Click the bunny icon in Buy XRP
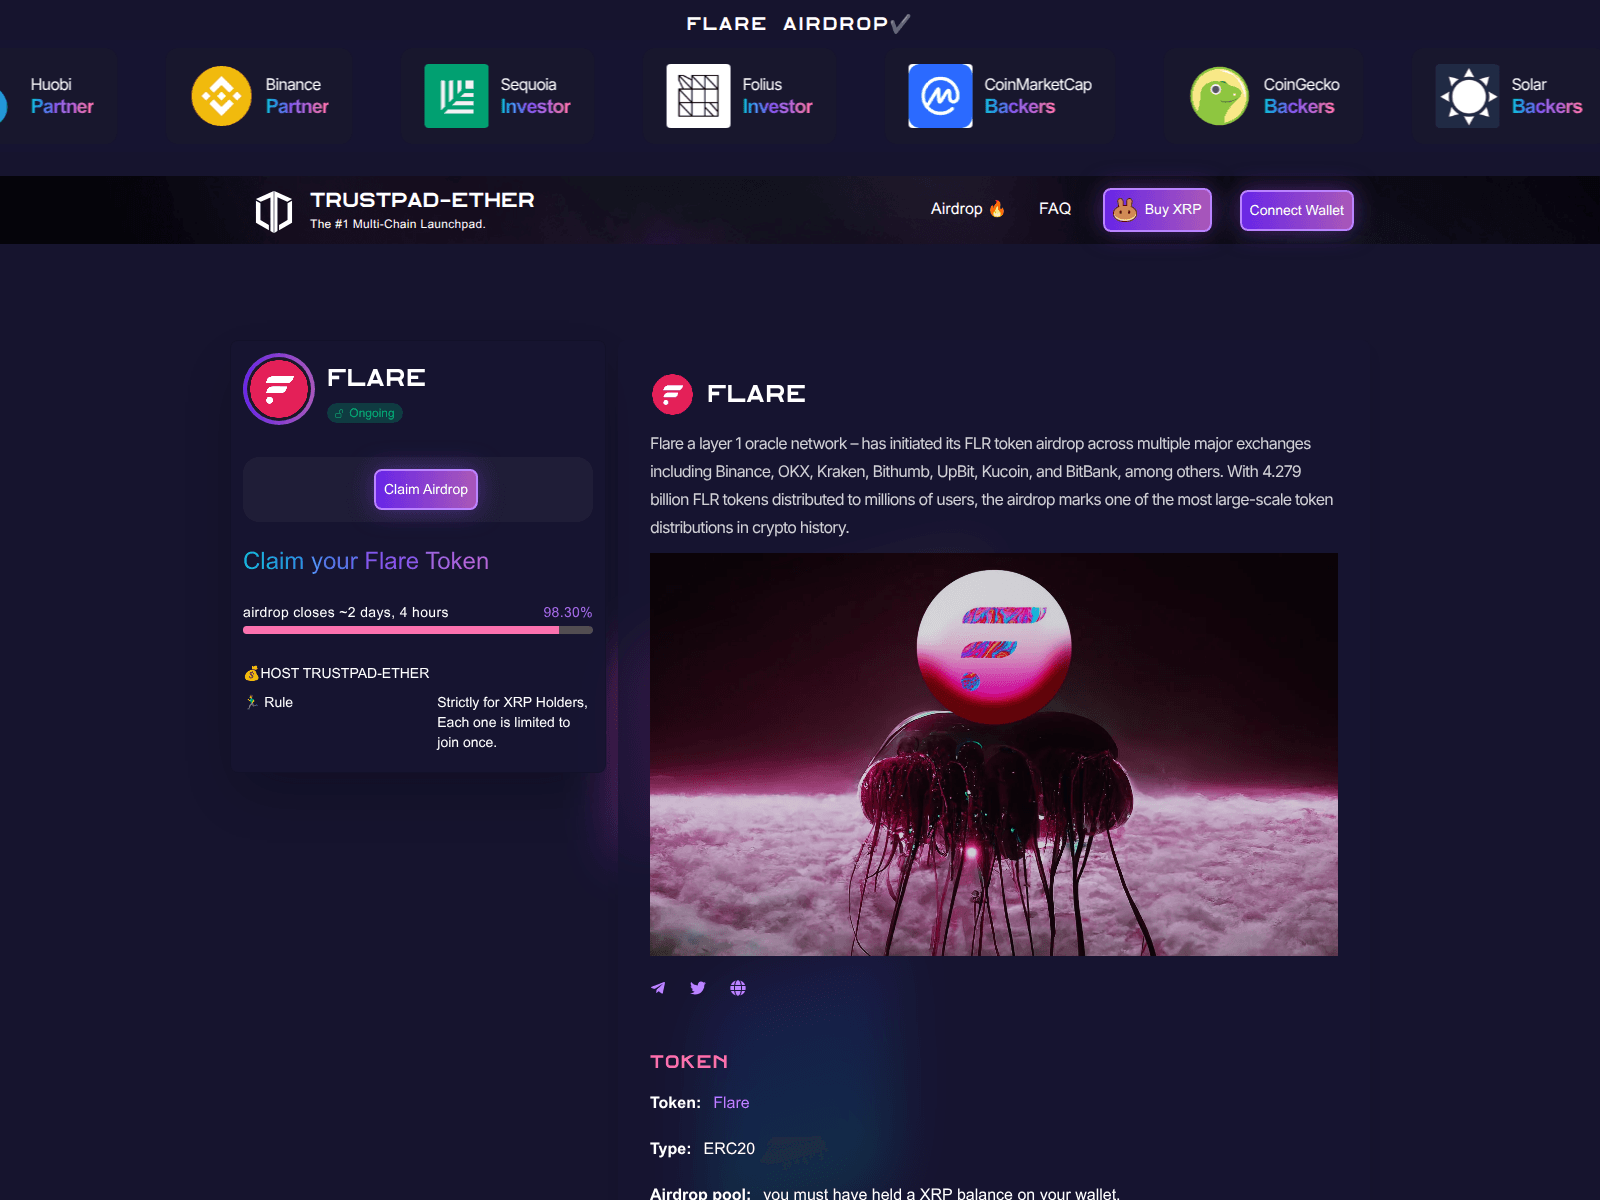The width and height of the screenshot is (1600, 1200). pos(1125,210)
